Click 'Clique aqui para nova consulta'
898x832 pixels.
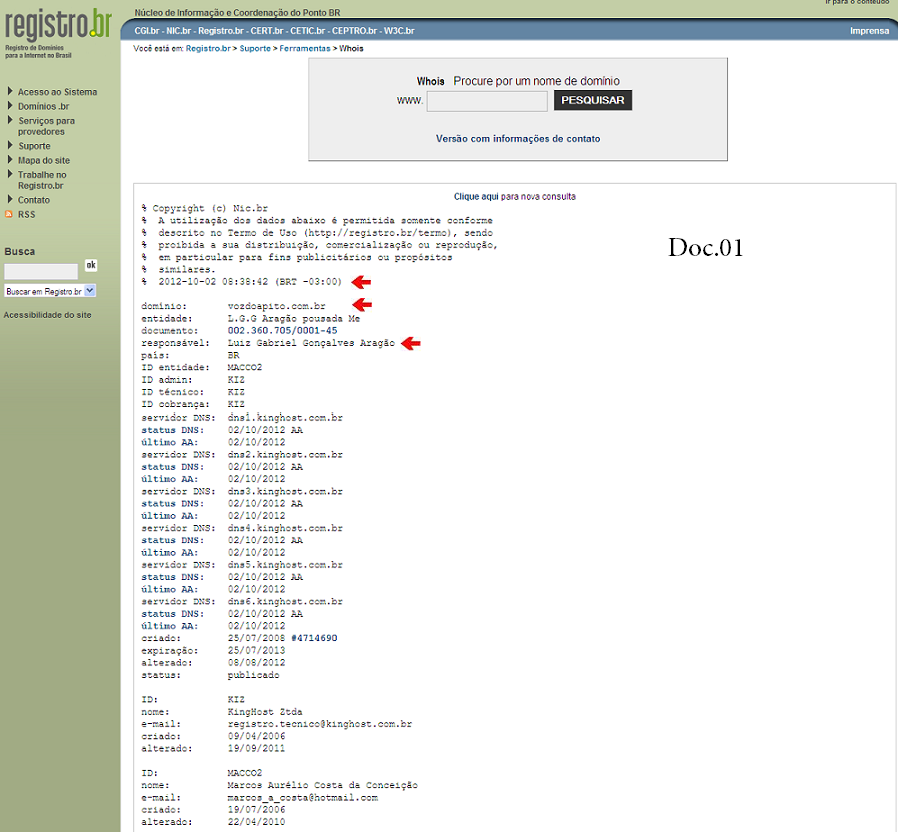point(514,196)
